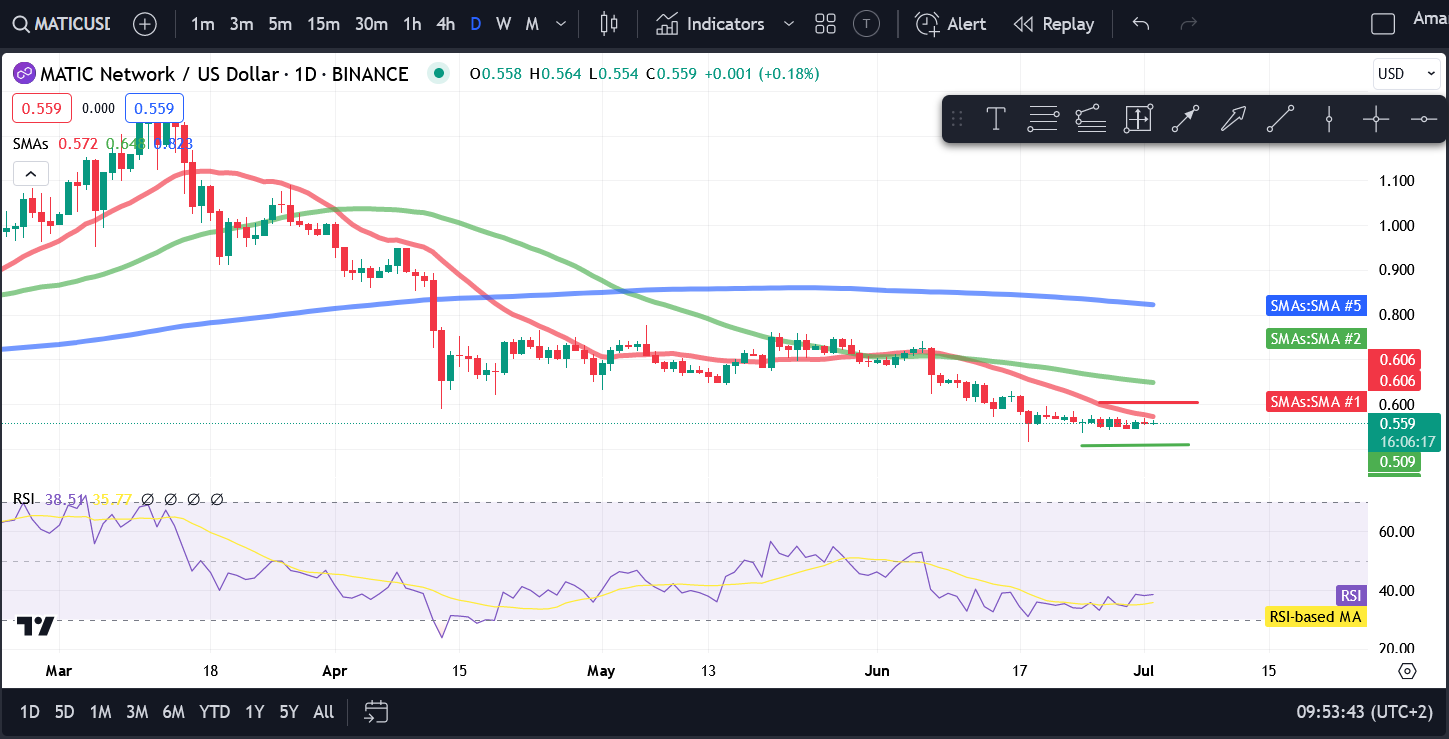Image resolution: width=1449 pixels, height=739 pixels.
Task: Click the compare or add symbol plus icon
Action: (x=145, y=24)
